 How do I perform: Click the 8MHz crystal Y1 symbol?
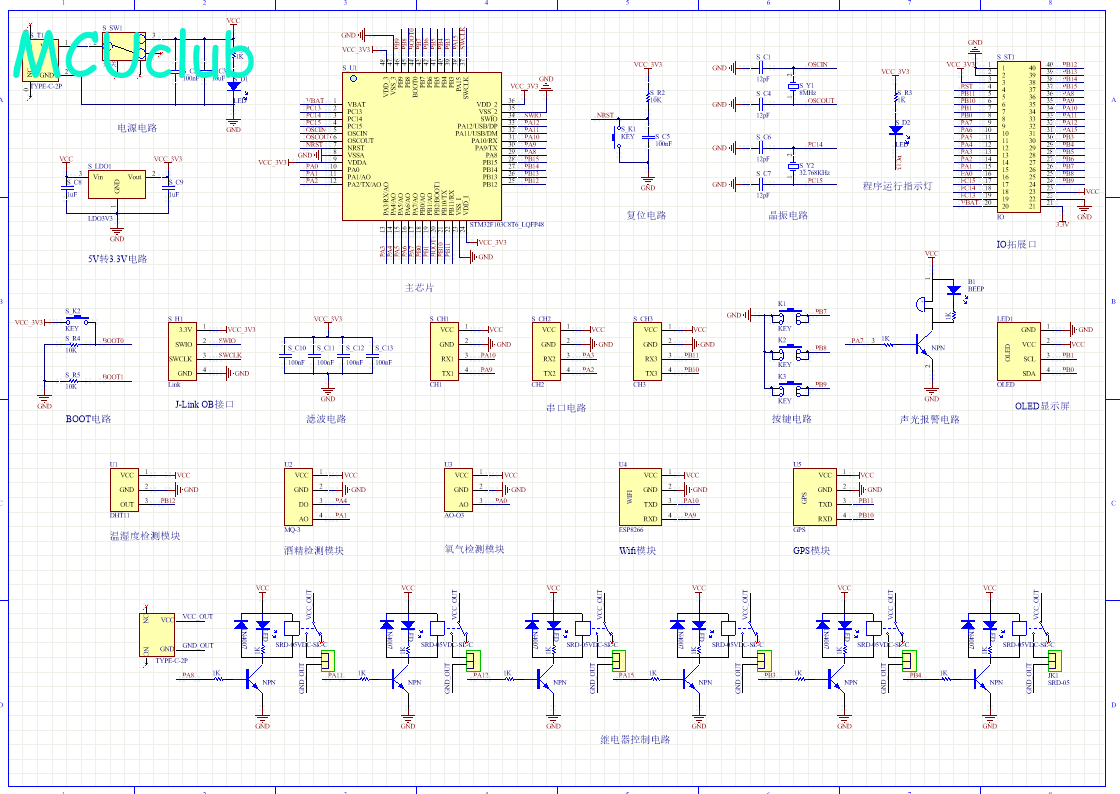click(x=796, y=87)
